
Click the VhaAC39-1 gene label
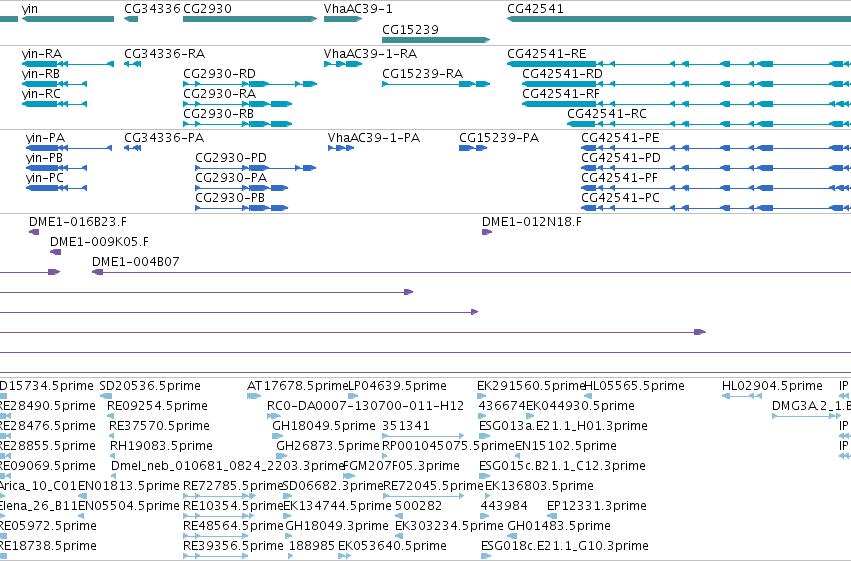(358, 9)
